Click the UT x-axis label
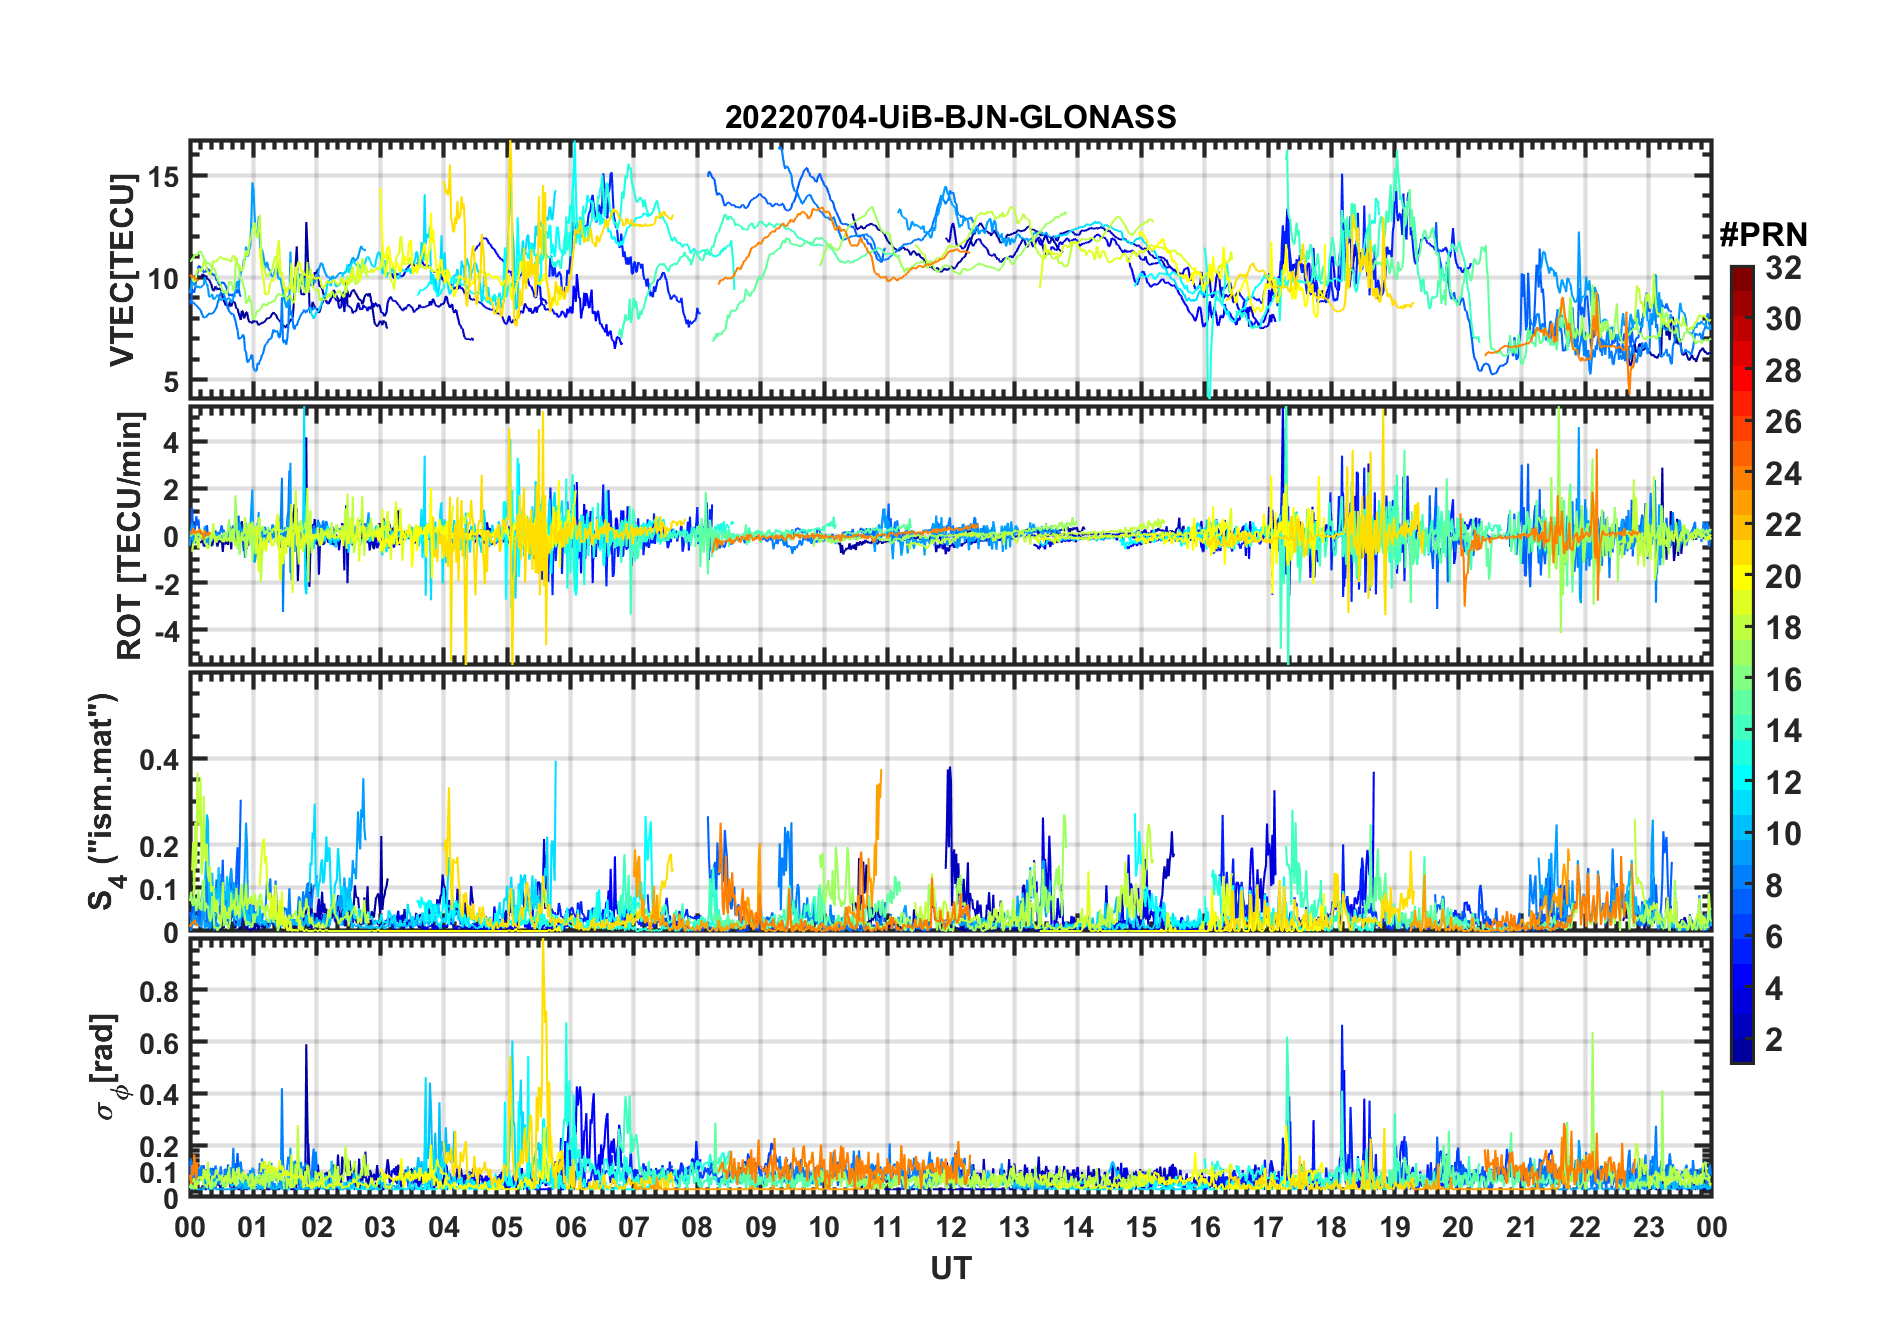The image size is (1902, 1330). tap(950, 1269)
